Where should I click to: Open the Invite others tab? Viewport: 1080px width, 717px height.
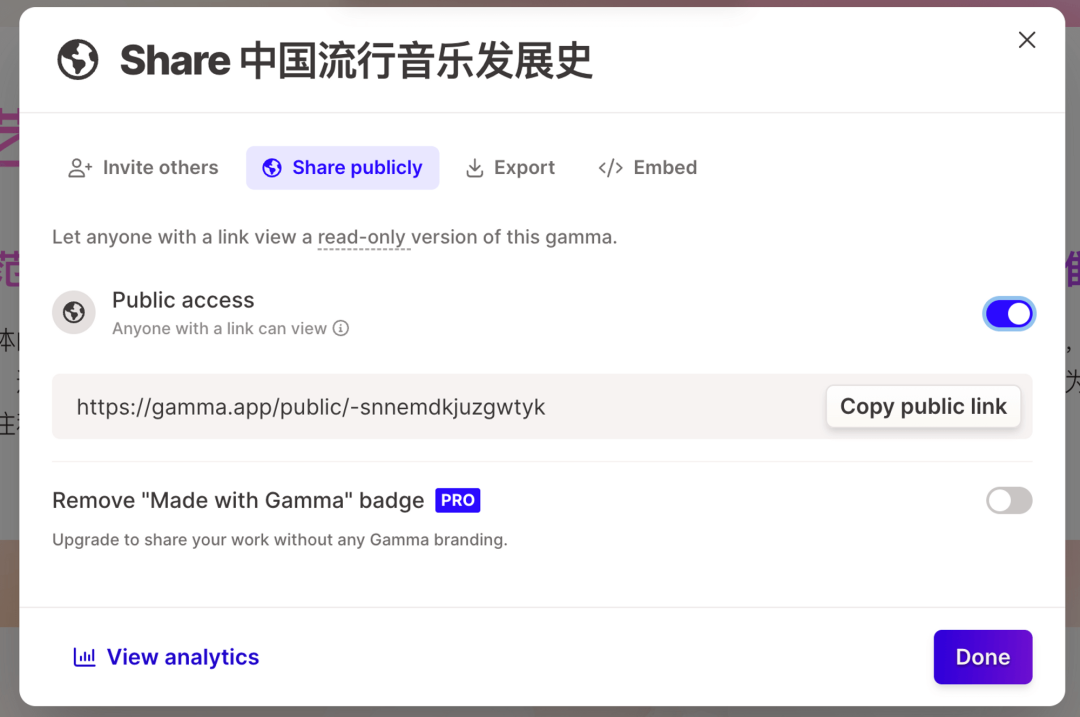[x=143, y=167]
